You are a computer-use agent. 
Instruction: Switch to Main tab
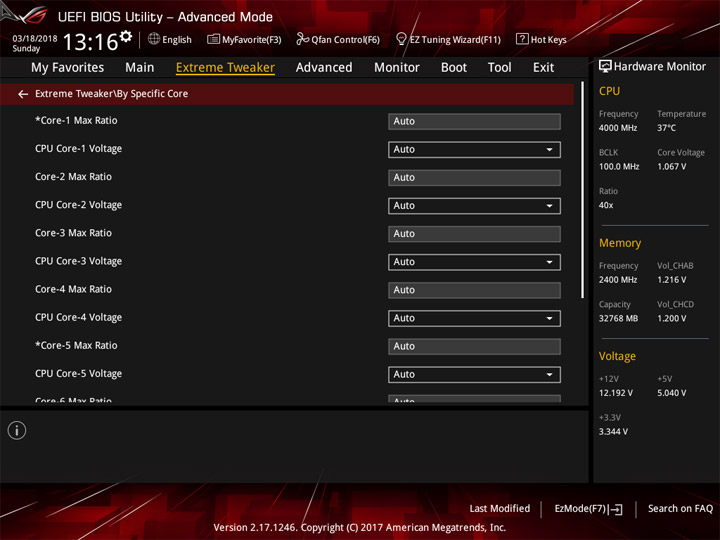point(140,68)
